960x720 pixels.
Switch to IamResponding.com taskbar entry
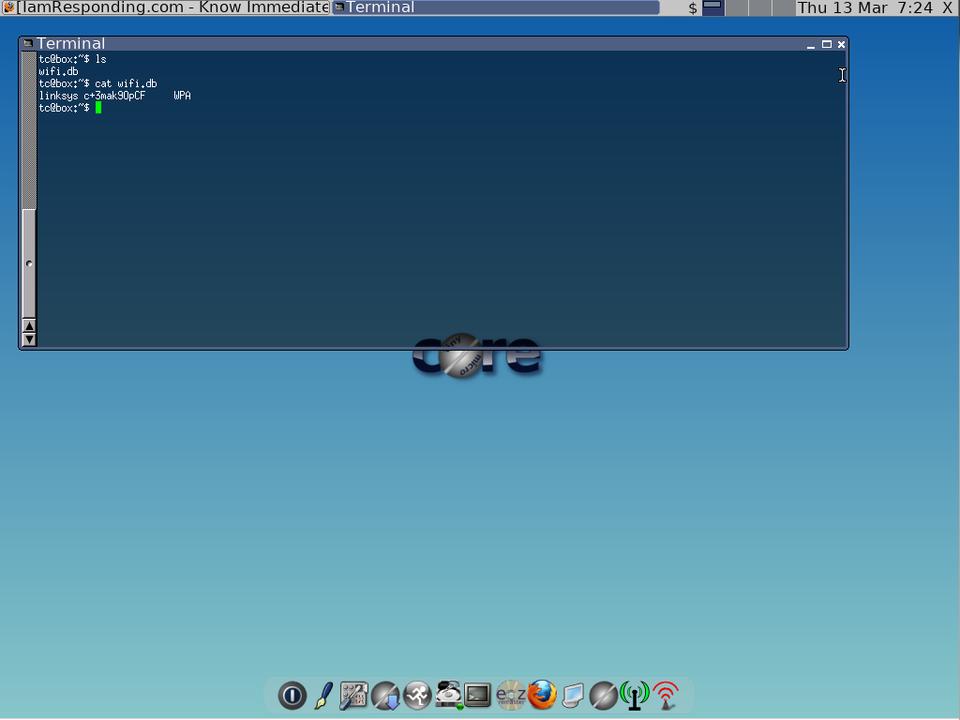165,7
